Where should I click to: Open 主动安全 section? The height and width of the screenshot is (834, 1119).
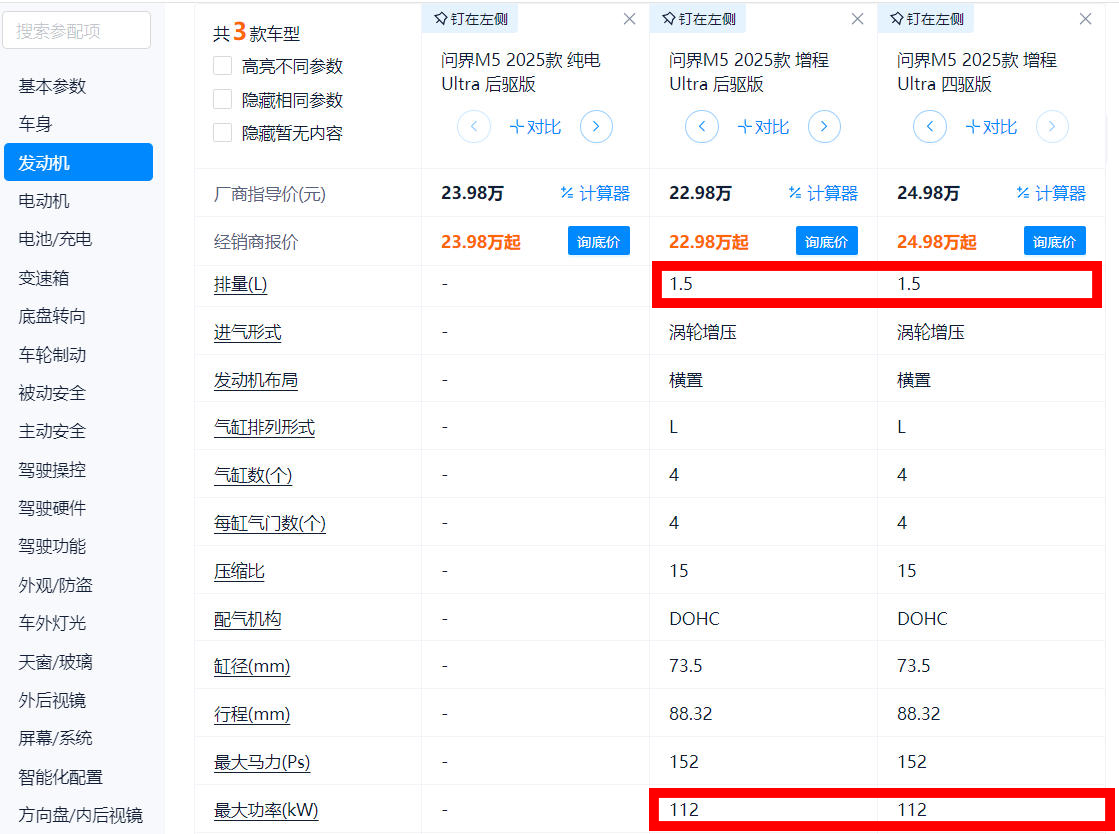click(52, 431)
